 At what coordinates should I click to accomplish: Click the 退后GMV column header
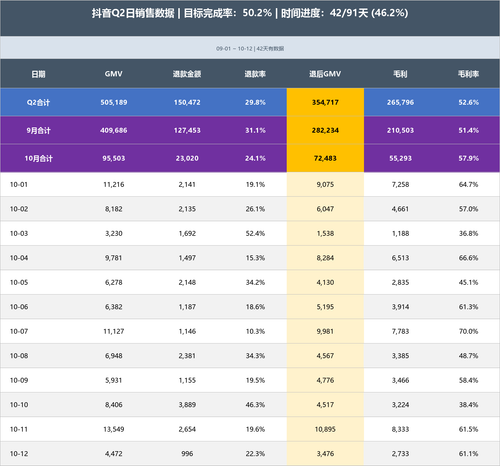[x=325, y=74]
